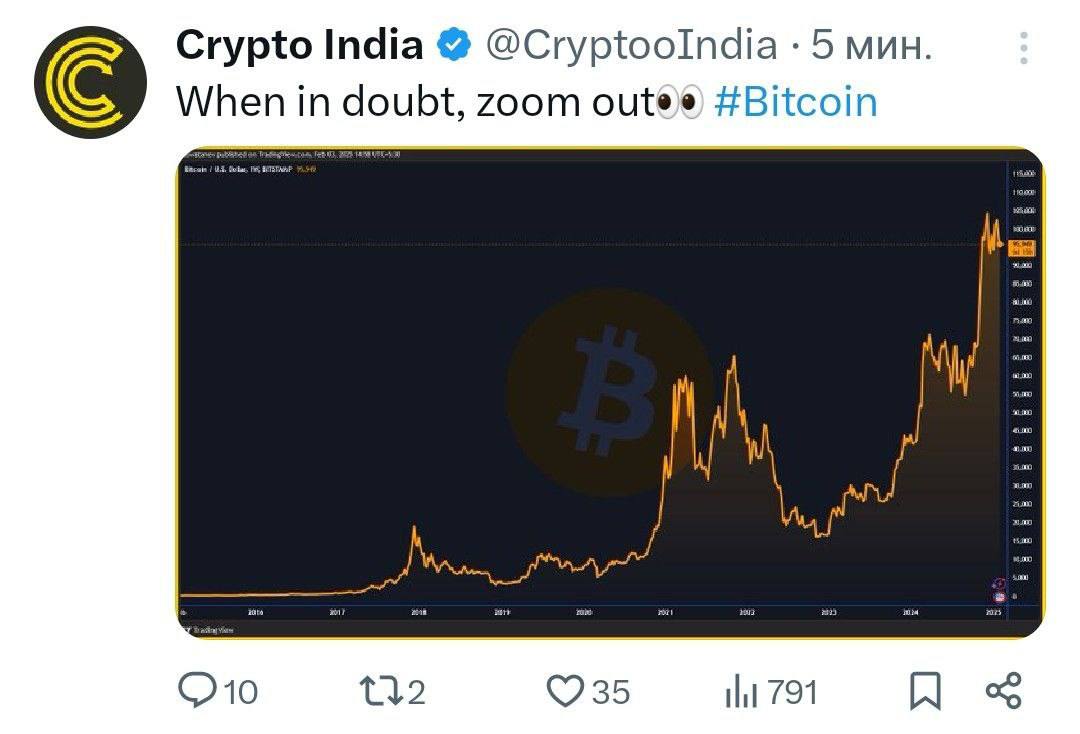Screen dimensions: 1080x734
Task: Click the Crypto India display name
Action: point(300,45)
